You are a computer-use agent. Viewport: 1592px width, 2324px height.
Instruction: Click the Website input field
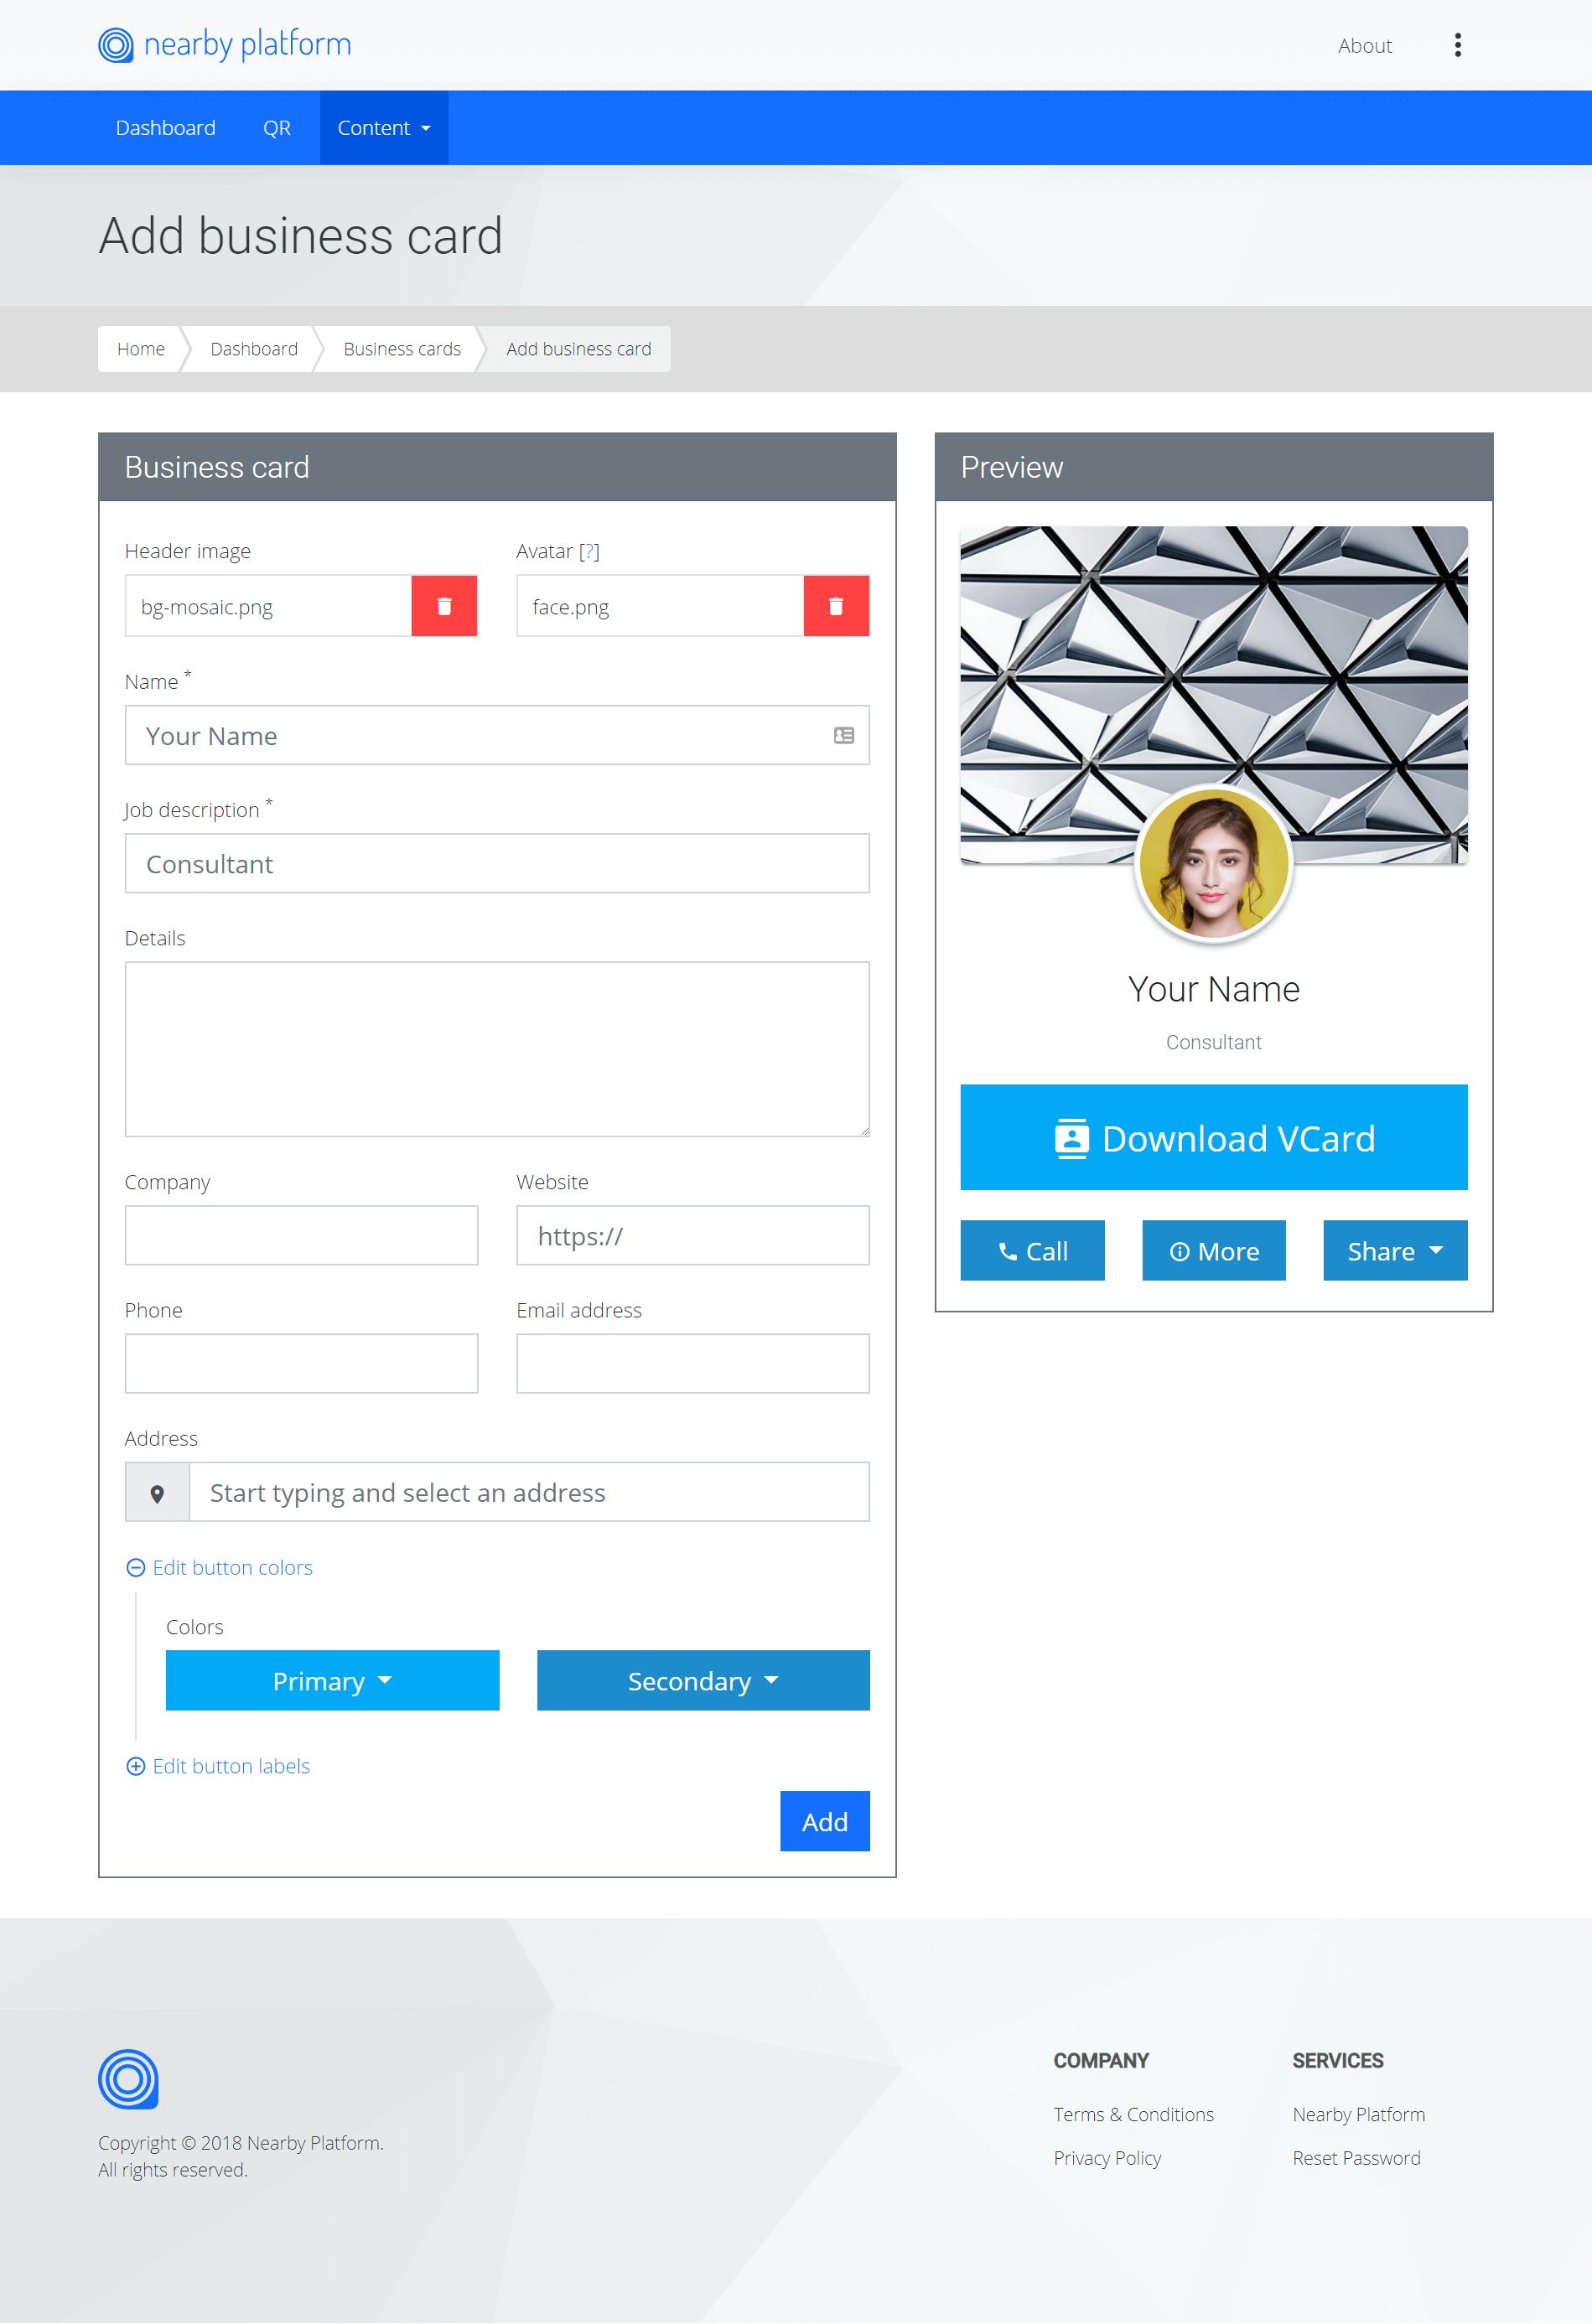pyautogui.click(x=693, y=1236)
